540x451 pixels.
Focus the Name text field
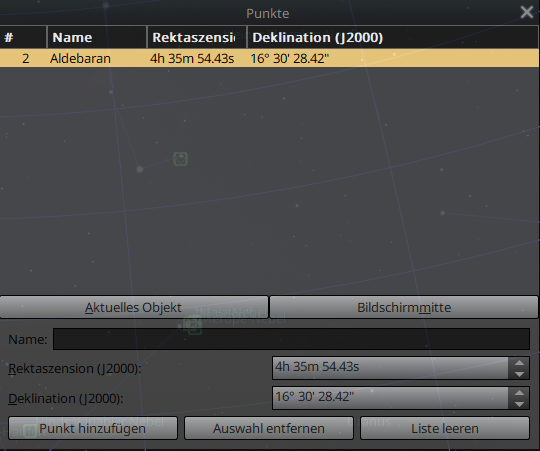click(291, 339)
